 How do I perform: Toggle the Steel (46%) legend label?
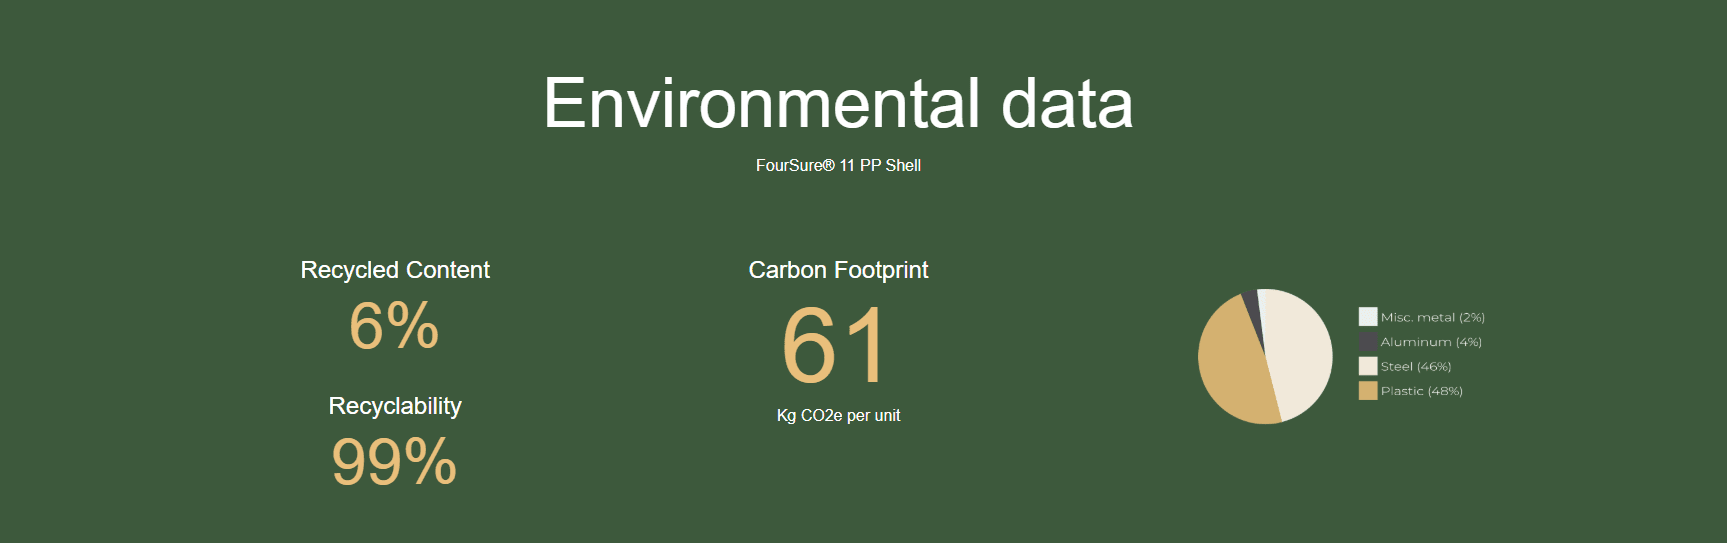pos(1416,366)
